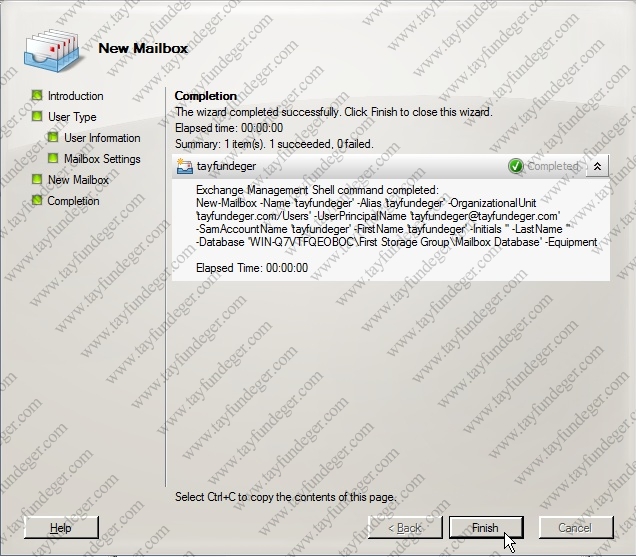Click the tayfundeger result row name
636x557 pixels.
226,166
